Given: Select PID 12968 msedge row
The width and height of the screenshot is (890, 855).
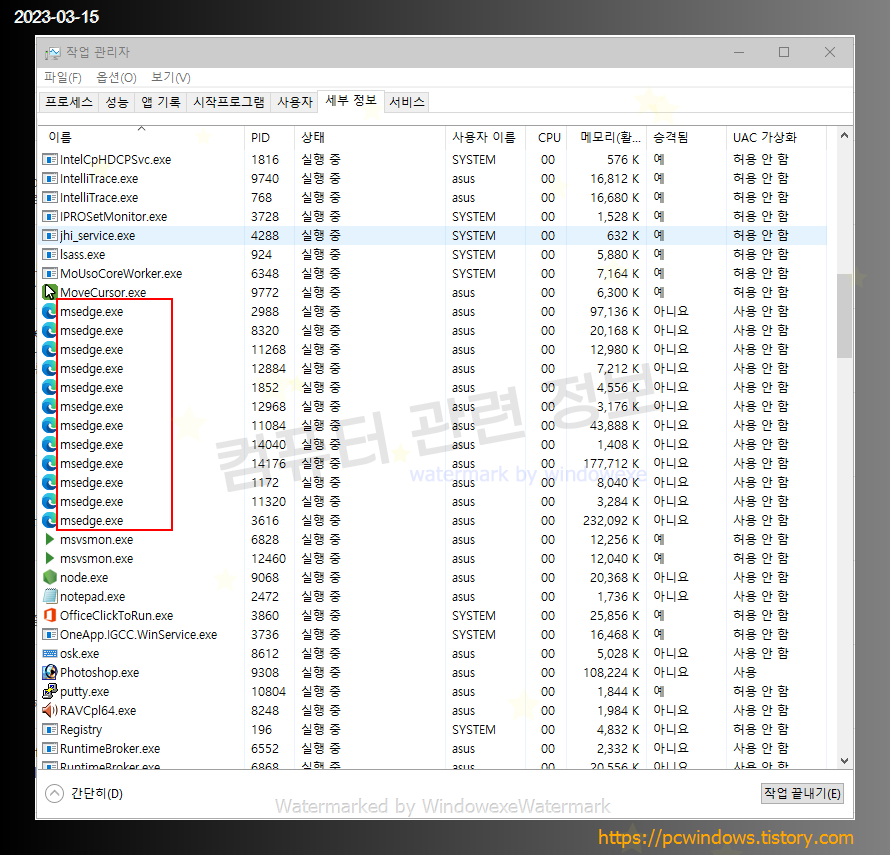Looking at the screenshot, I should [268, 406].
